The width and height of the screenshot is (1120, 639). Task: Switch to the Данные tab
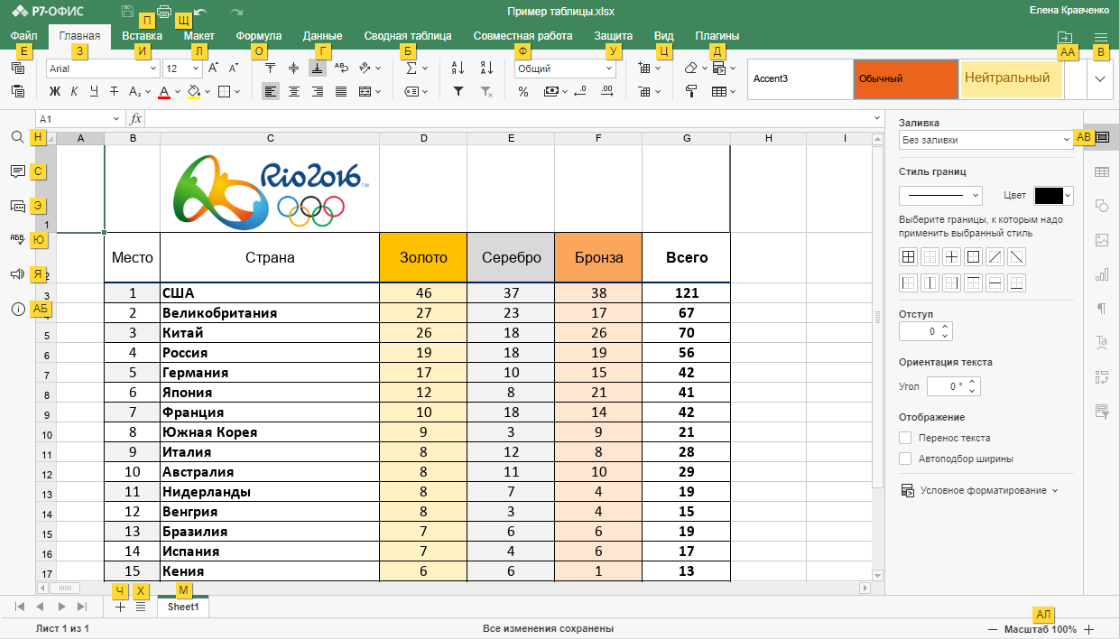[x=322, y=36]
